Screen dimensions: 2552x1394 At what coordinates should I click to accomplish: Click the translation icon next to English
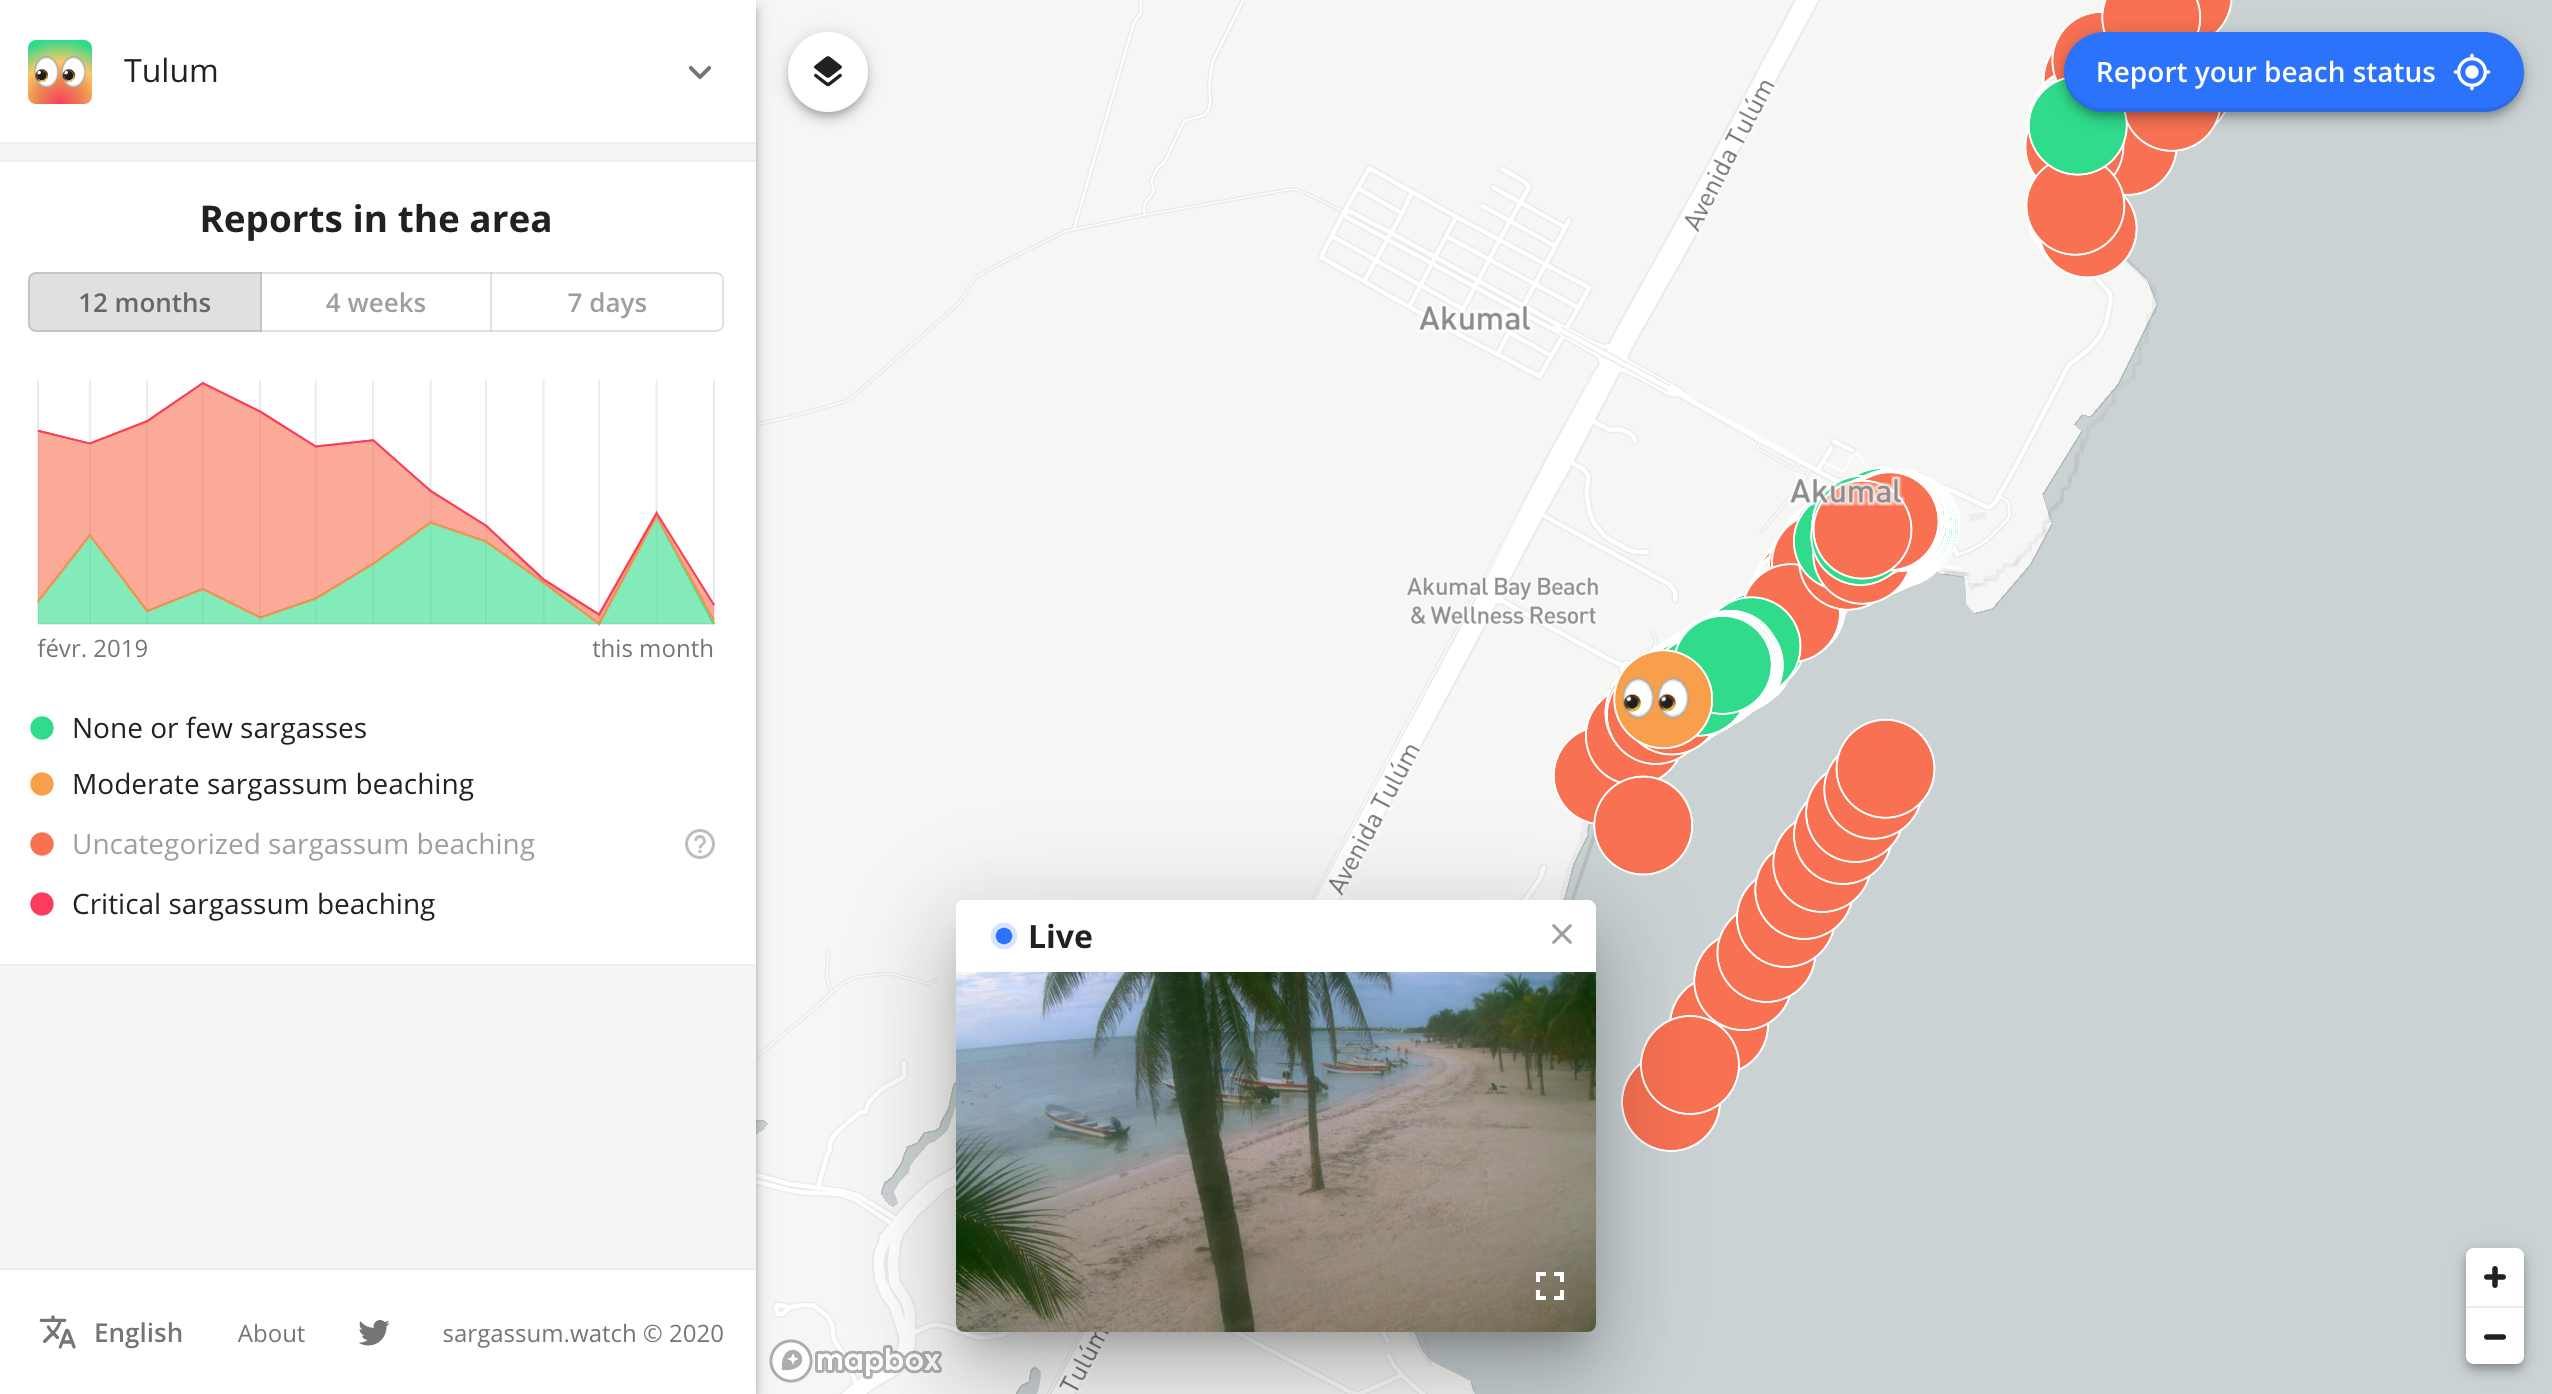point(58,1332)
